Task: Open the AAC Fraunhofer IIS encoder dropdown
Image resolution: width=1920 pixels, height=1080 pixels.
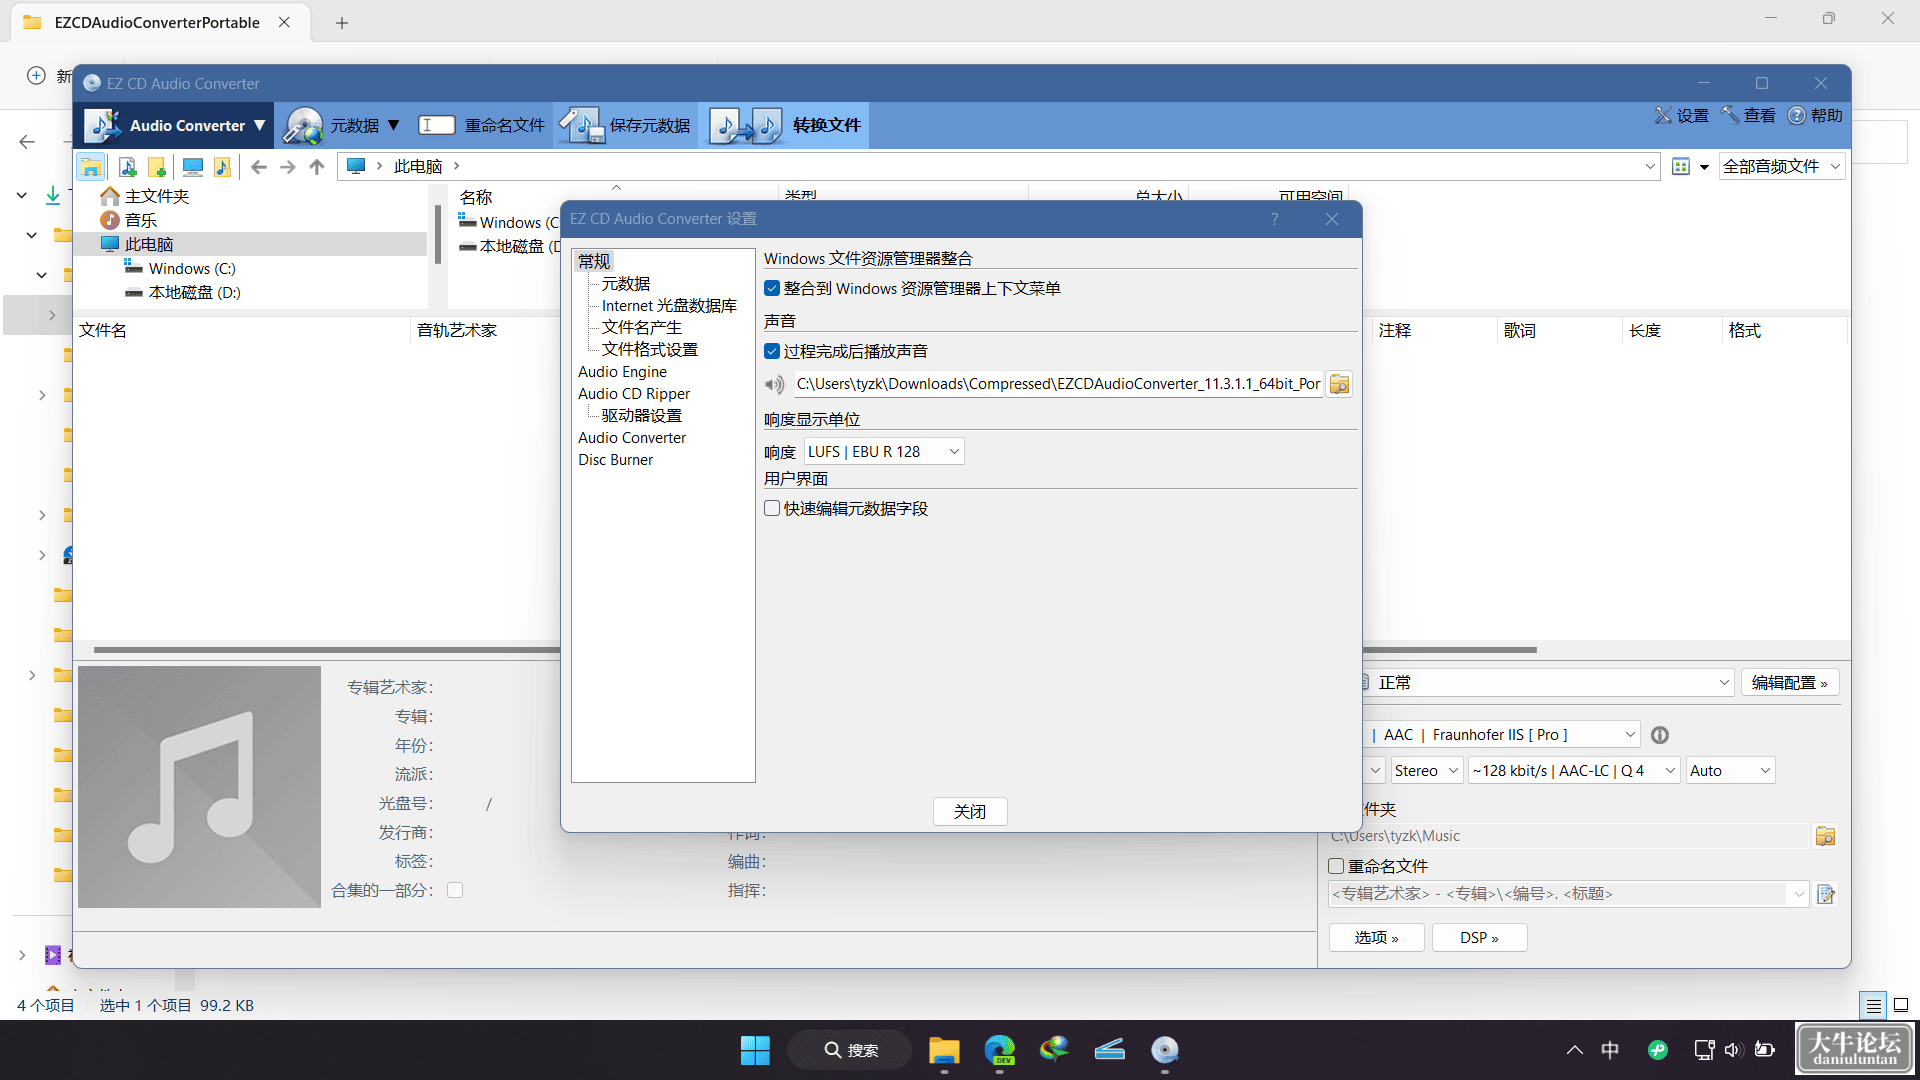Action: tap(1500, 735)
